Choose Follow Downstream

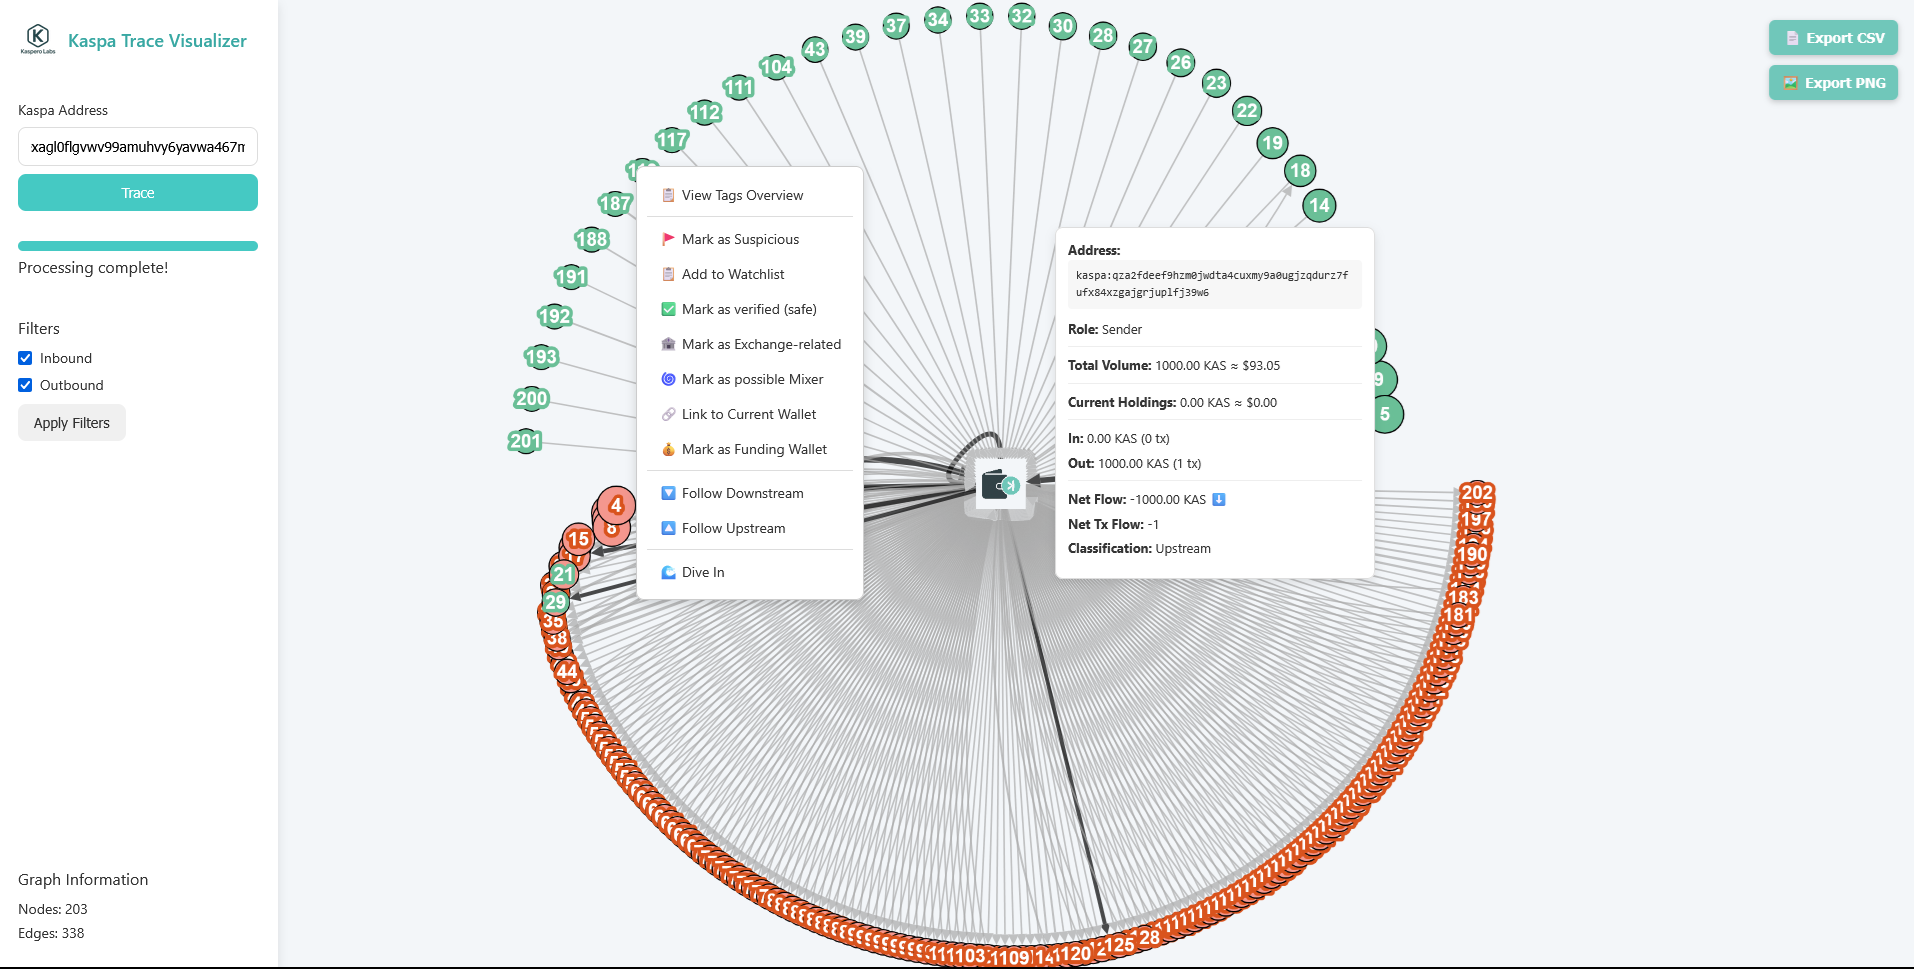[x=750, y=493]
